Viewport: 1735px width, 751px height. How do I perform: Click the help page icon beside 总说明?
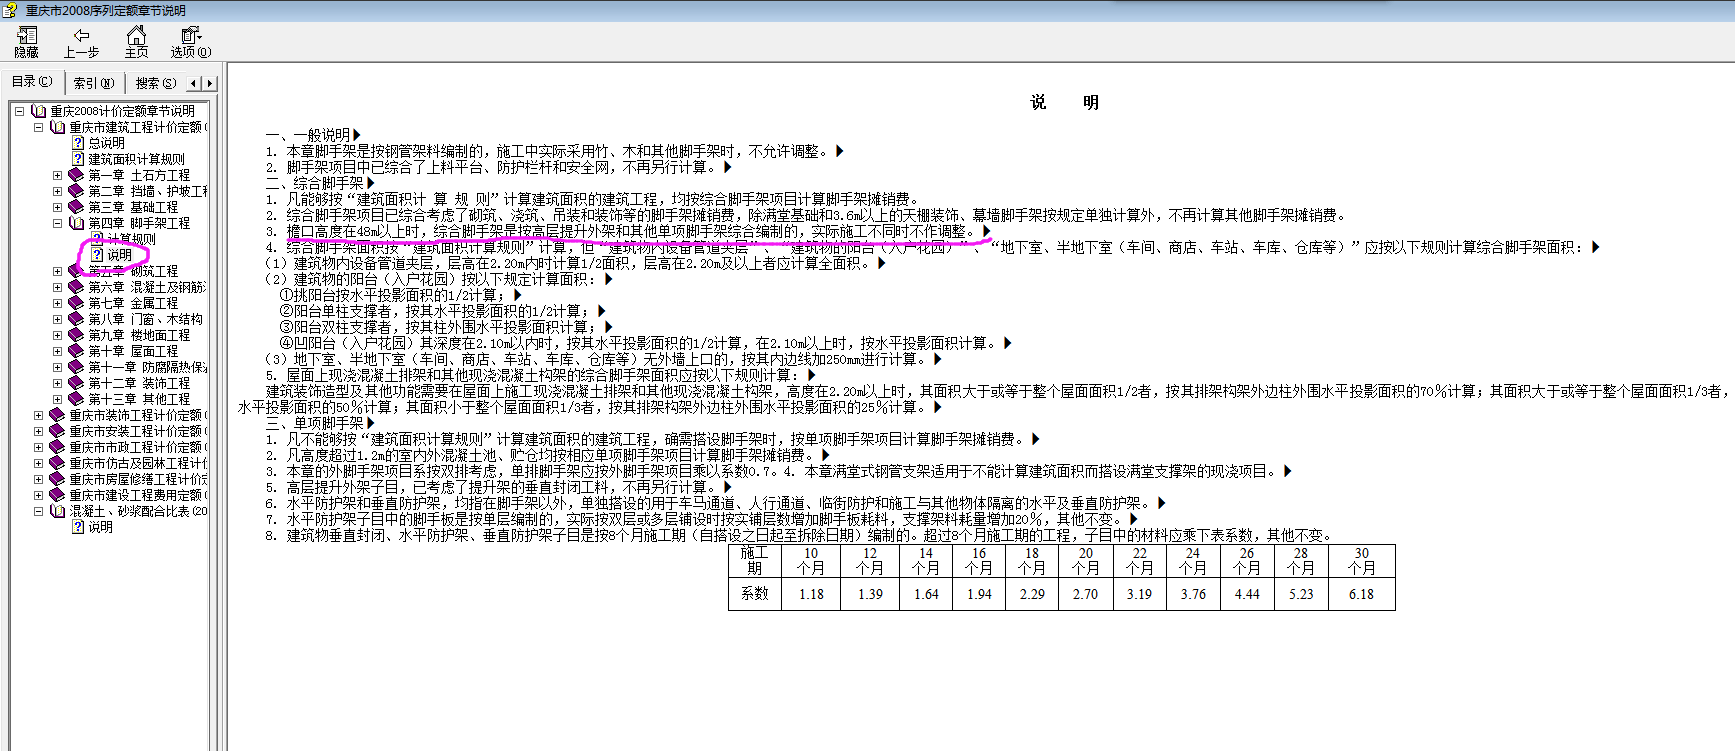[78, 143]
